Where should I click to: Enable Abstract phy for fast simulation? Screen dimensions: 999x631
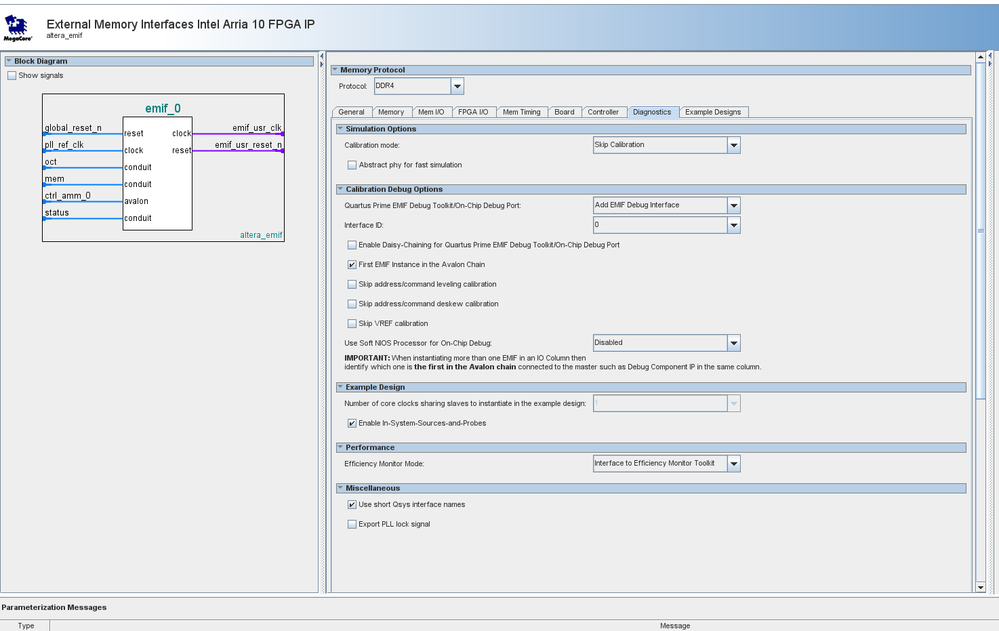pyautogui.click(x=352, y=165)
